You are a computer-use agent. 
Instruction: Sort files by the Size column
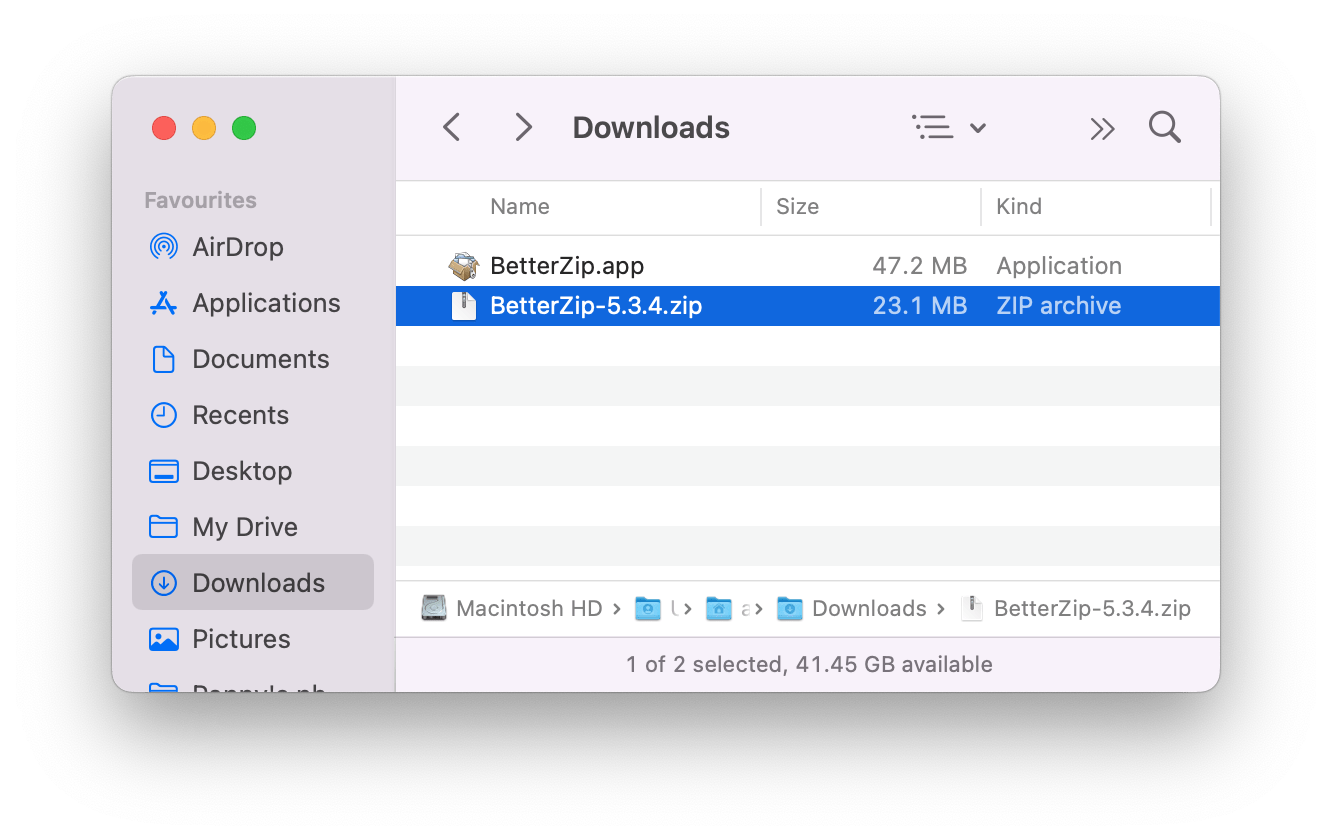coord(797,206)
